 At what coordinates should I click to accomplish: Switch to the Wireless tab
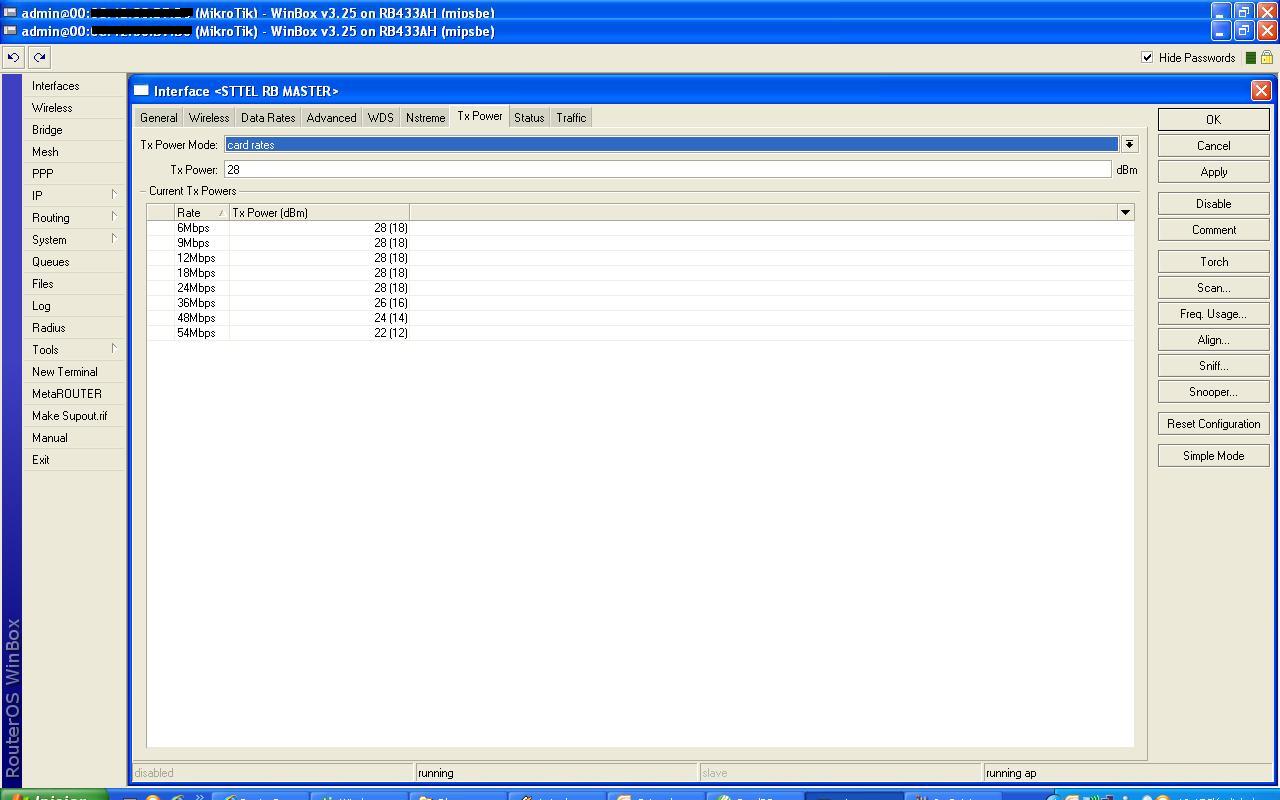(209, 117)
